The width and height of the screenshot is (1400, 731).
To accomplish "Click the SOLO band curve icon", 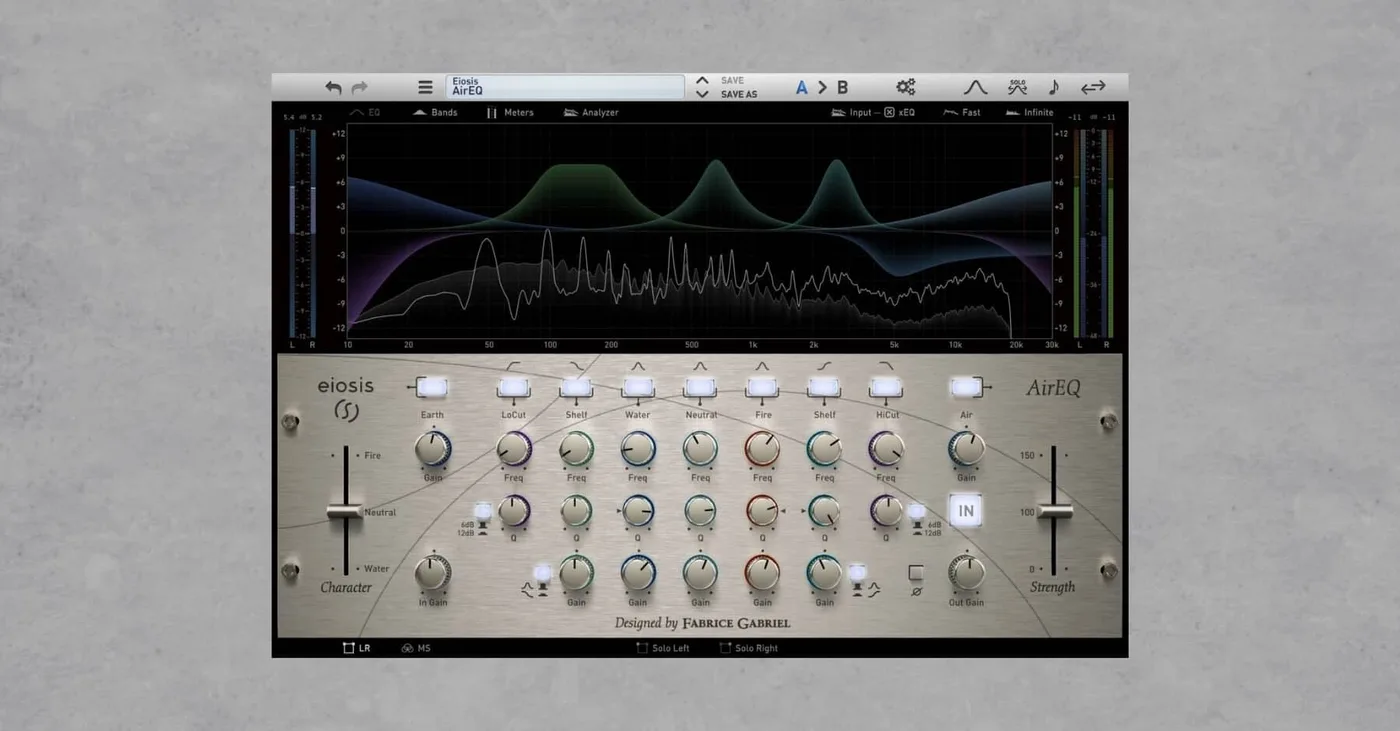I will click(x=1017, y=88).
